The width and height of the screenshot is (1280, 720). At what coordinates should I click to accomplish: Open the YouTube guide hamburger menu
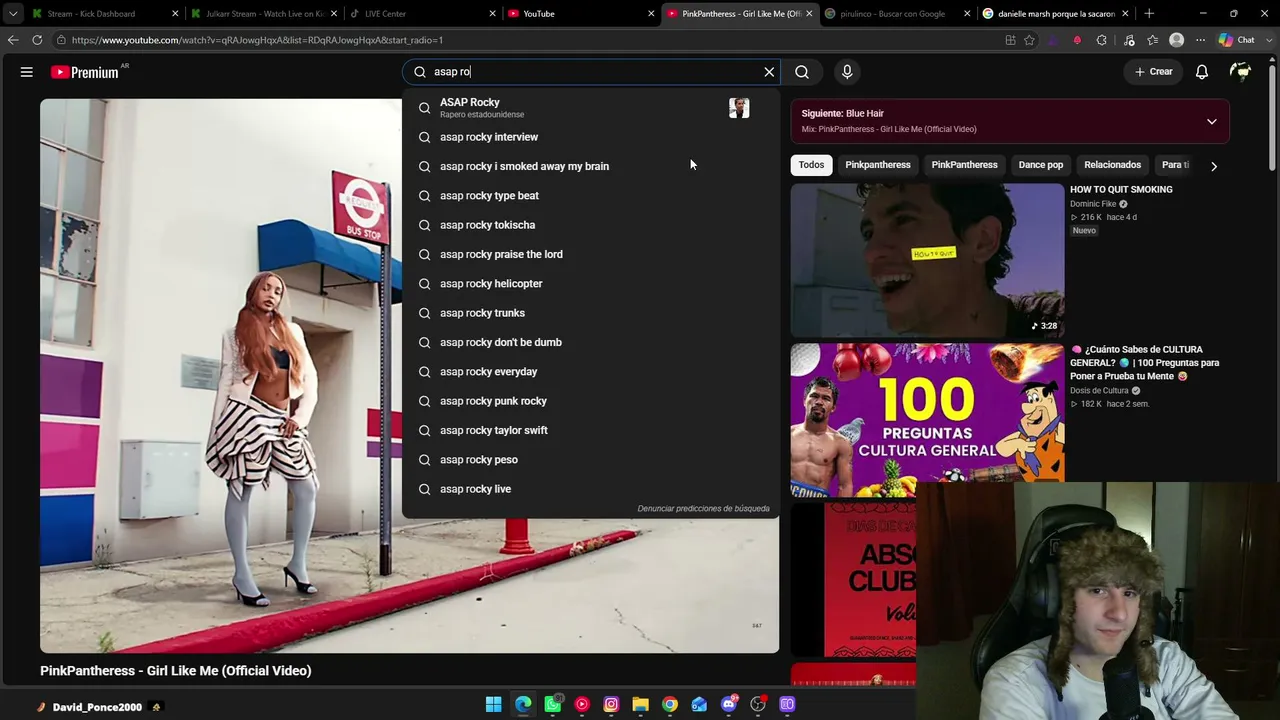click(27, 72)
